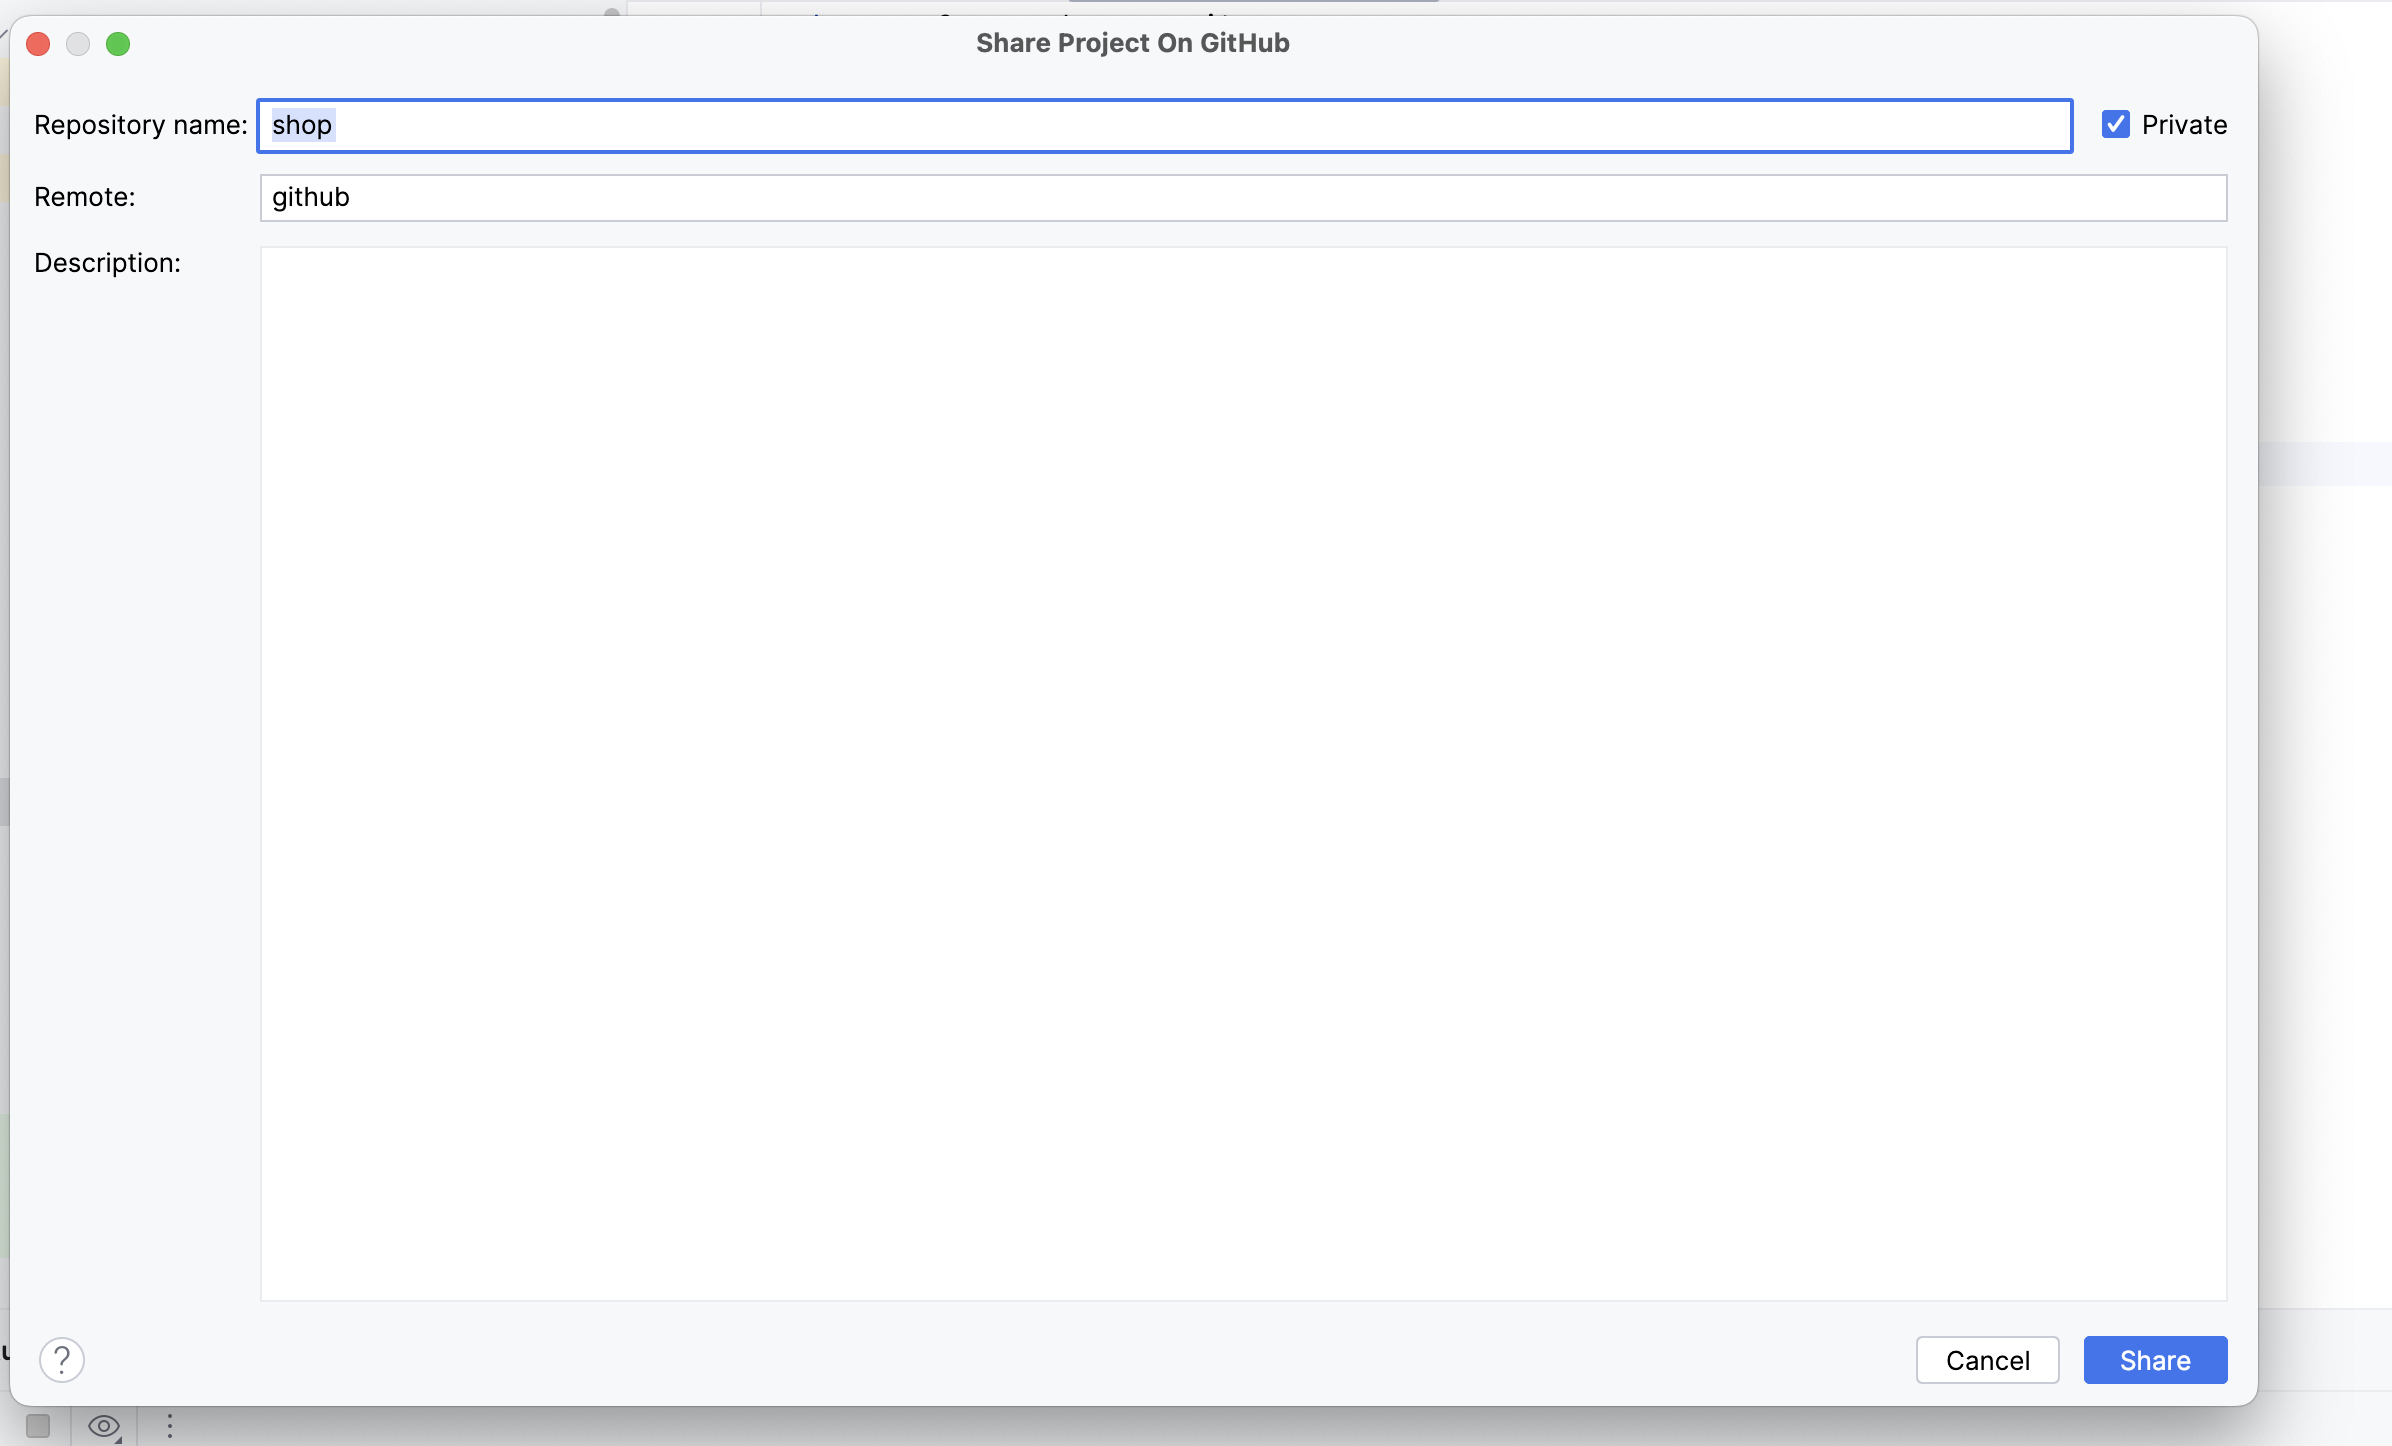
Task: Click the Description label
Action: coord(107,263)
